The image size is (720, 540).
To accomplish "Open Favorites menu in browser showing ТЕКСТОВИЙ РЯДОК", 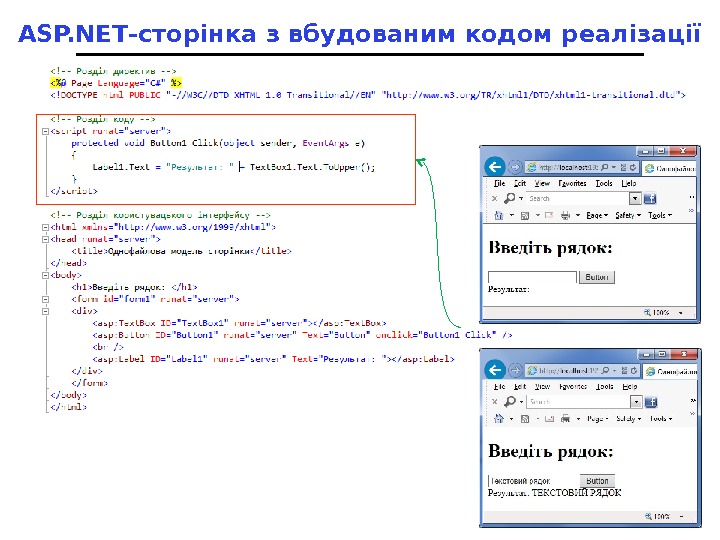I will click(573, 387).
